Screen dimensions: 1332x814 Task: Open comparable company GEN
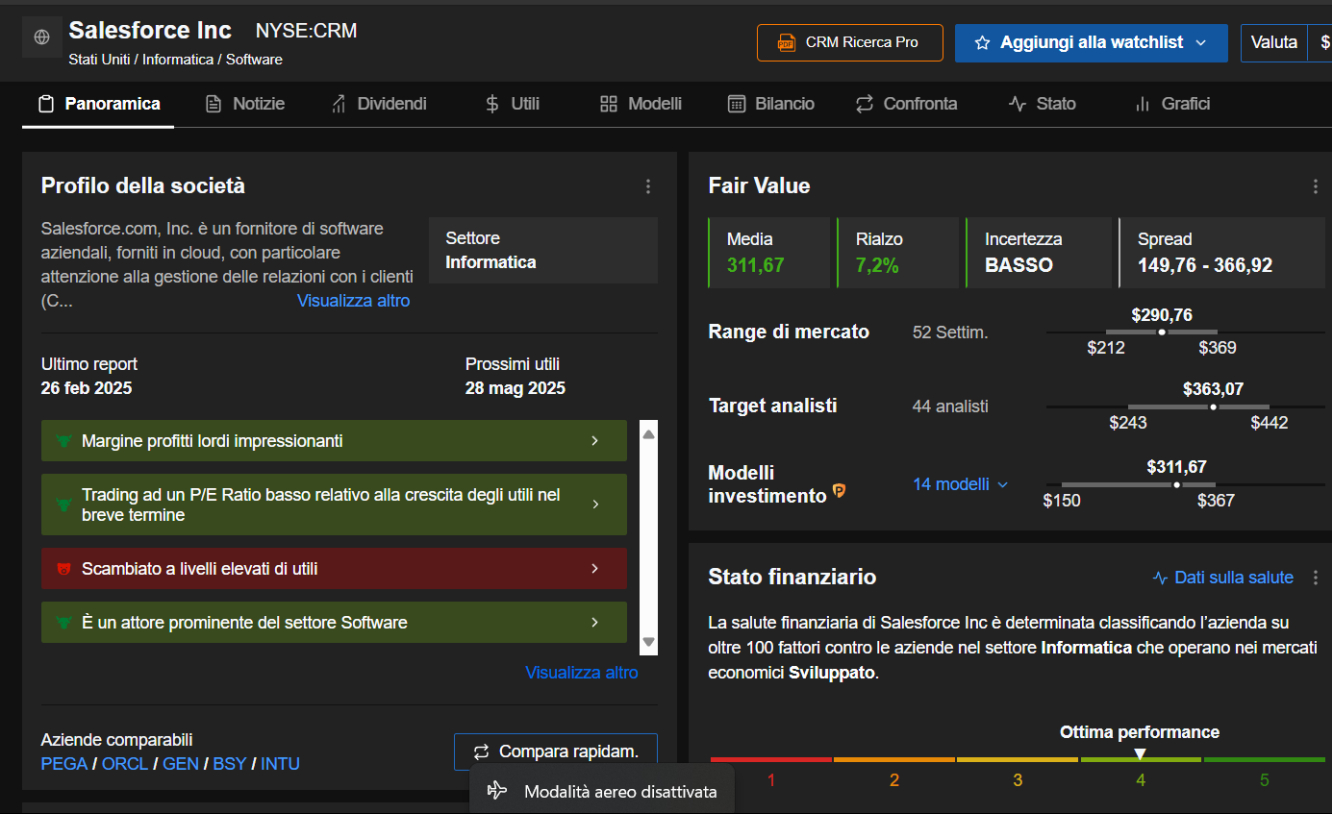pos(181,764)
